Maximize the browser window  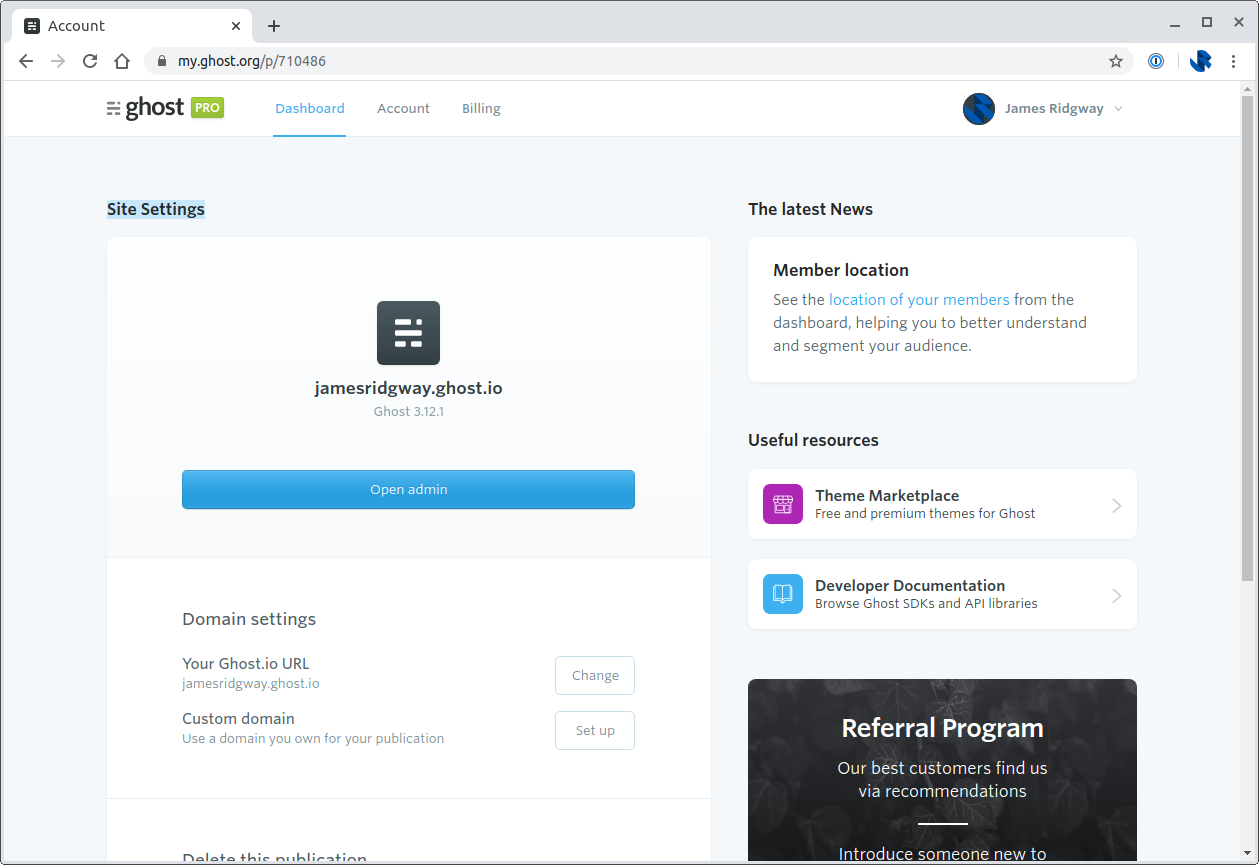click(x=1207, y=22)
